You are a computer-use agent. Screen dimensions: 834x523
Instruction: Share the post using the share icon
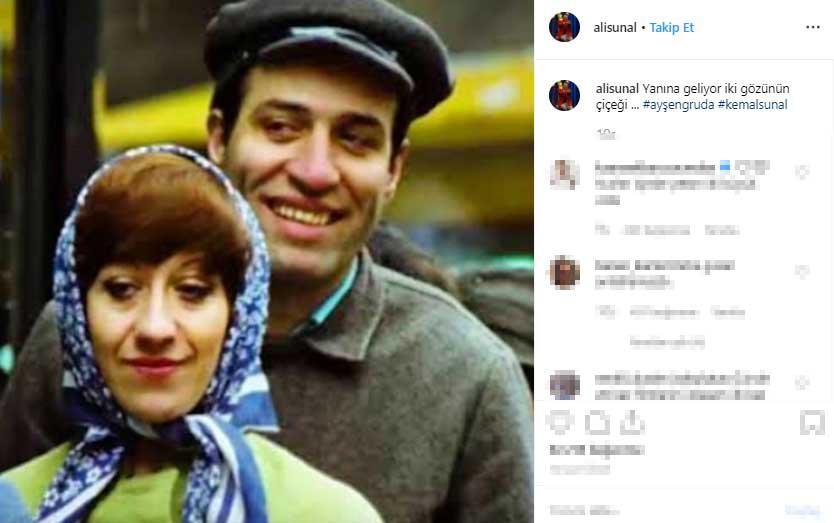(632, 422)
